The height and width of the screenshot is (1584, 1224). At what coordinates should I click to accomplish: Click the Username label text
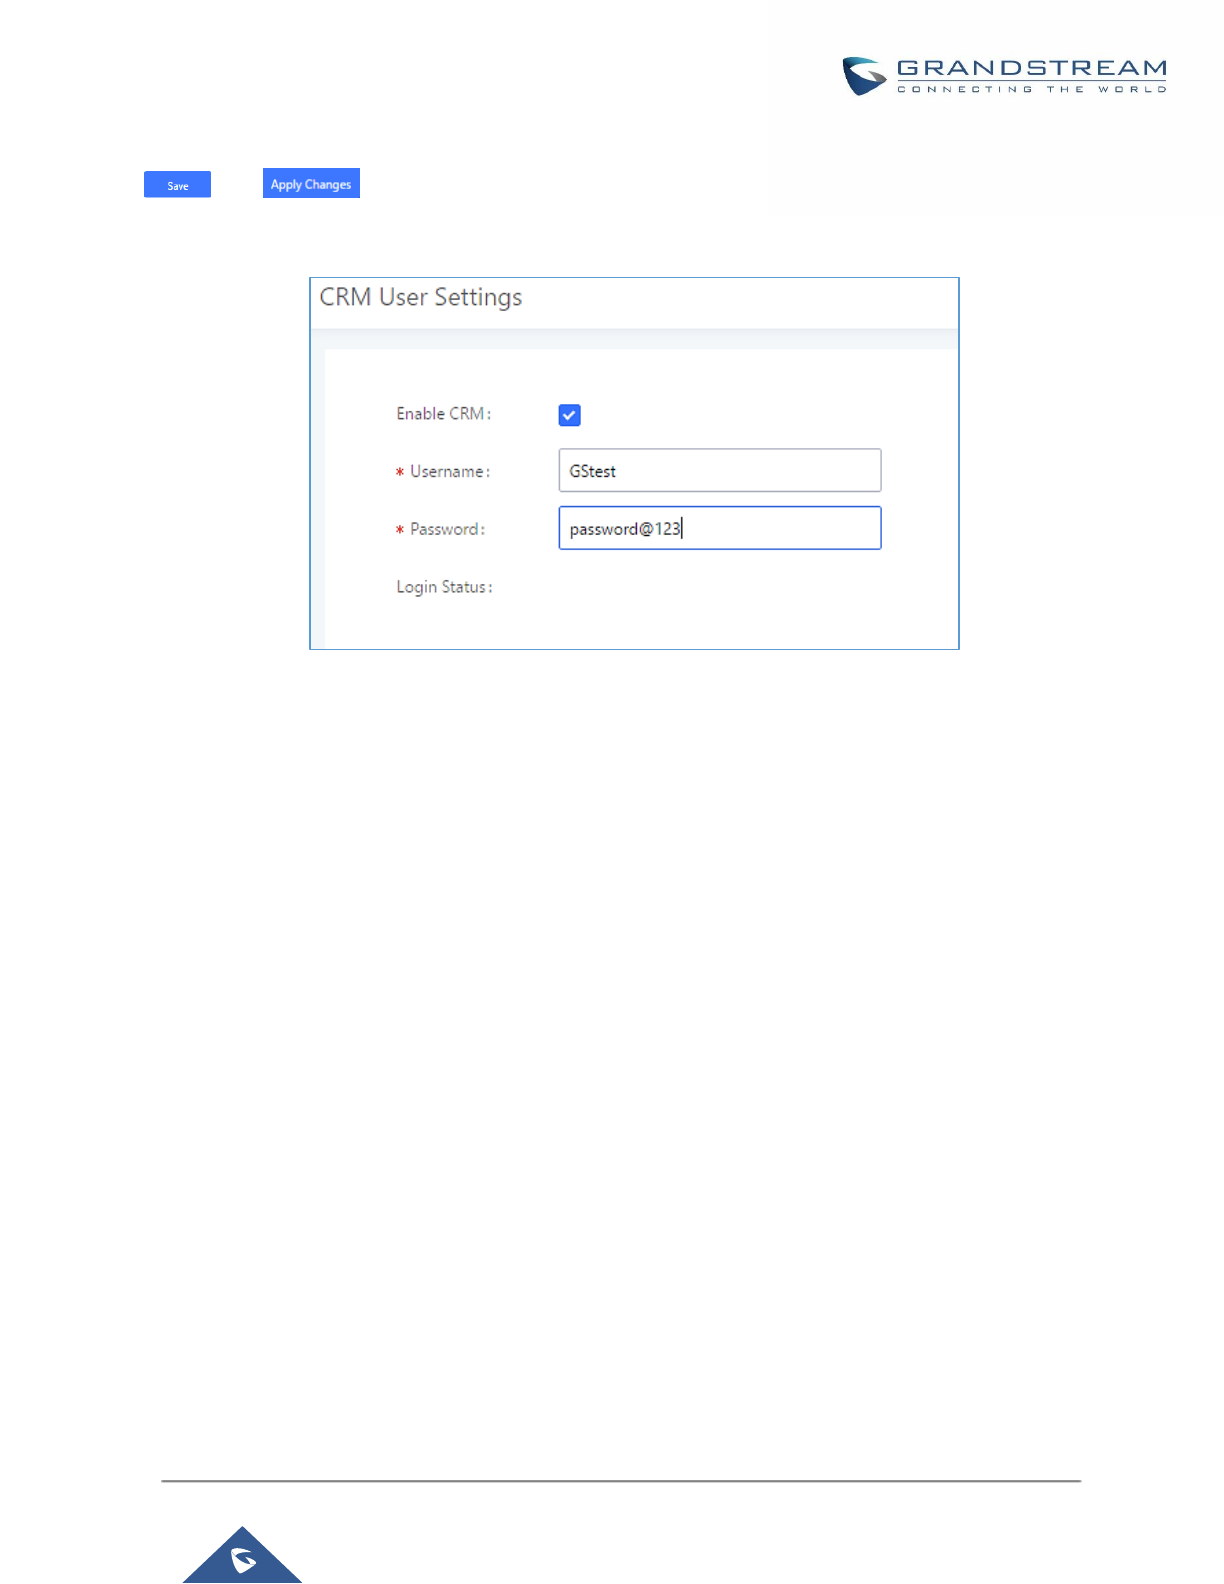450,471
